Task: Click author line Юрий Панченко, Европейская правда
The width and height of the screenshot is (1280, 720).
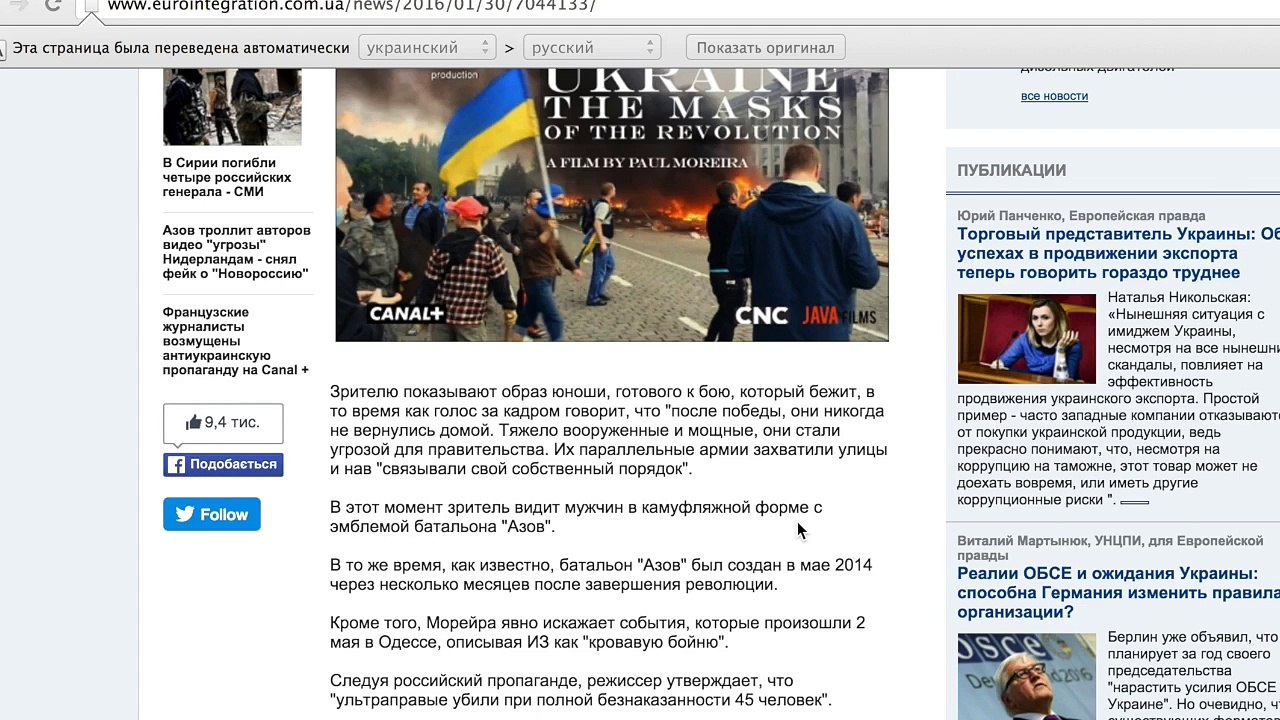Action: [x=1081, y=215]
